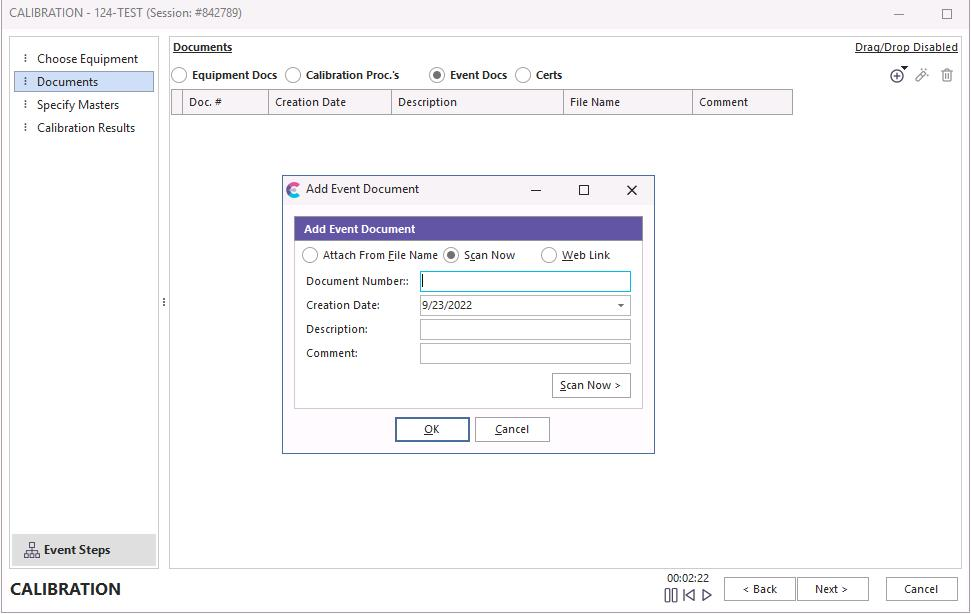Go to the Calibration Results step

click(86, 128)
